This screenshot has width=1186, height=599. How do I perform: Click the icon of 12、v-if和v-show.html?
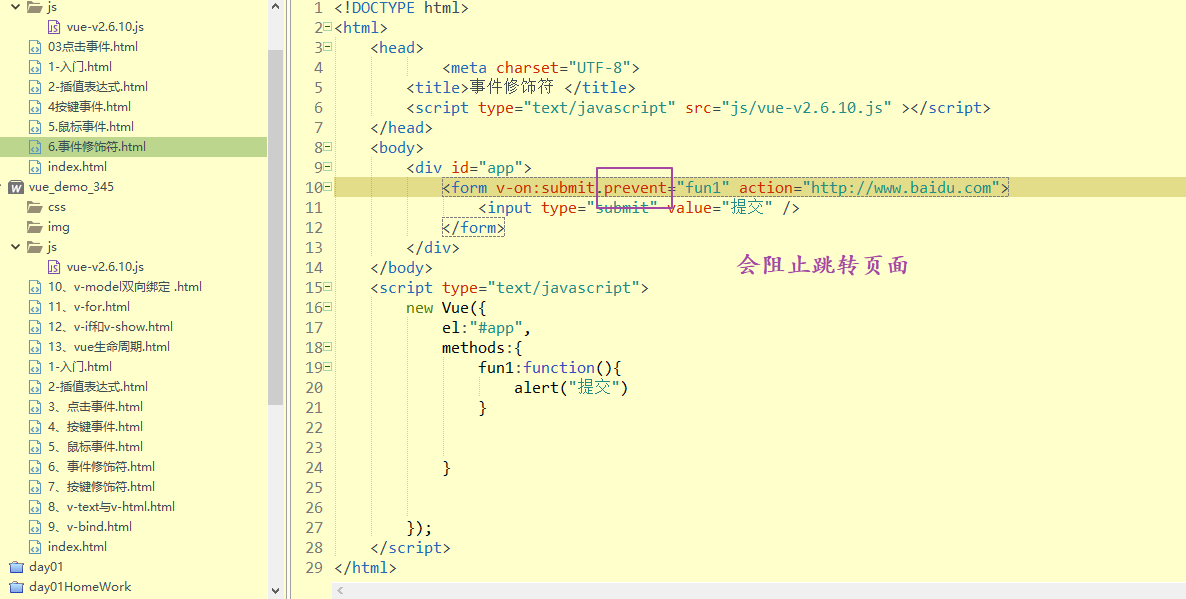pyautogui.click(x=35, y=327)
